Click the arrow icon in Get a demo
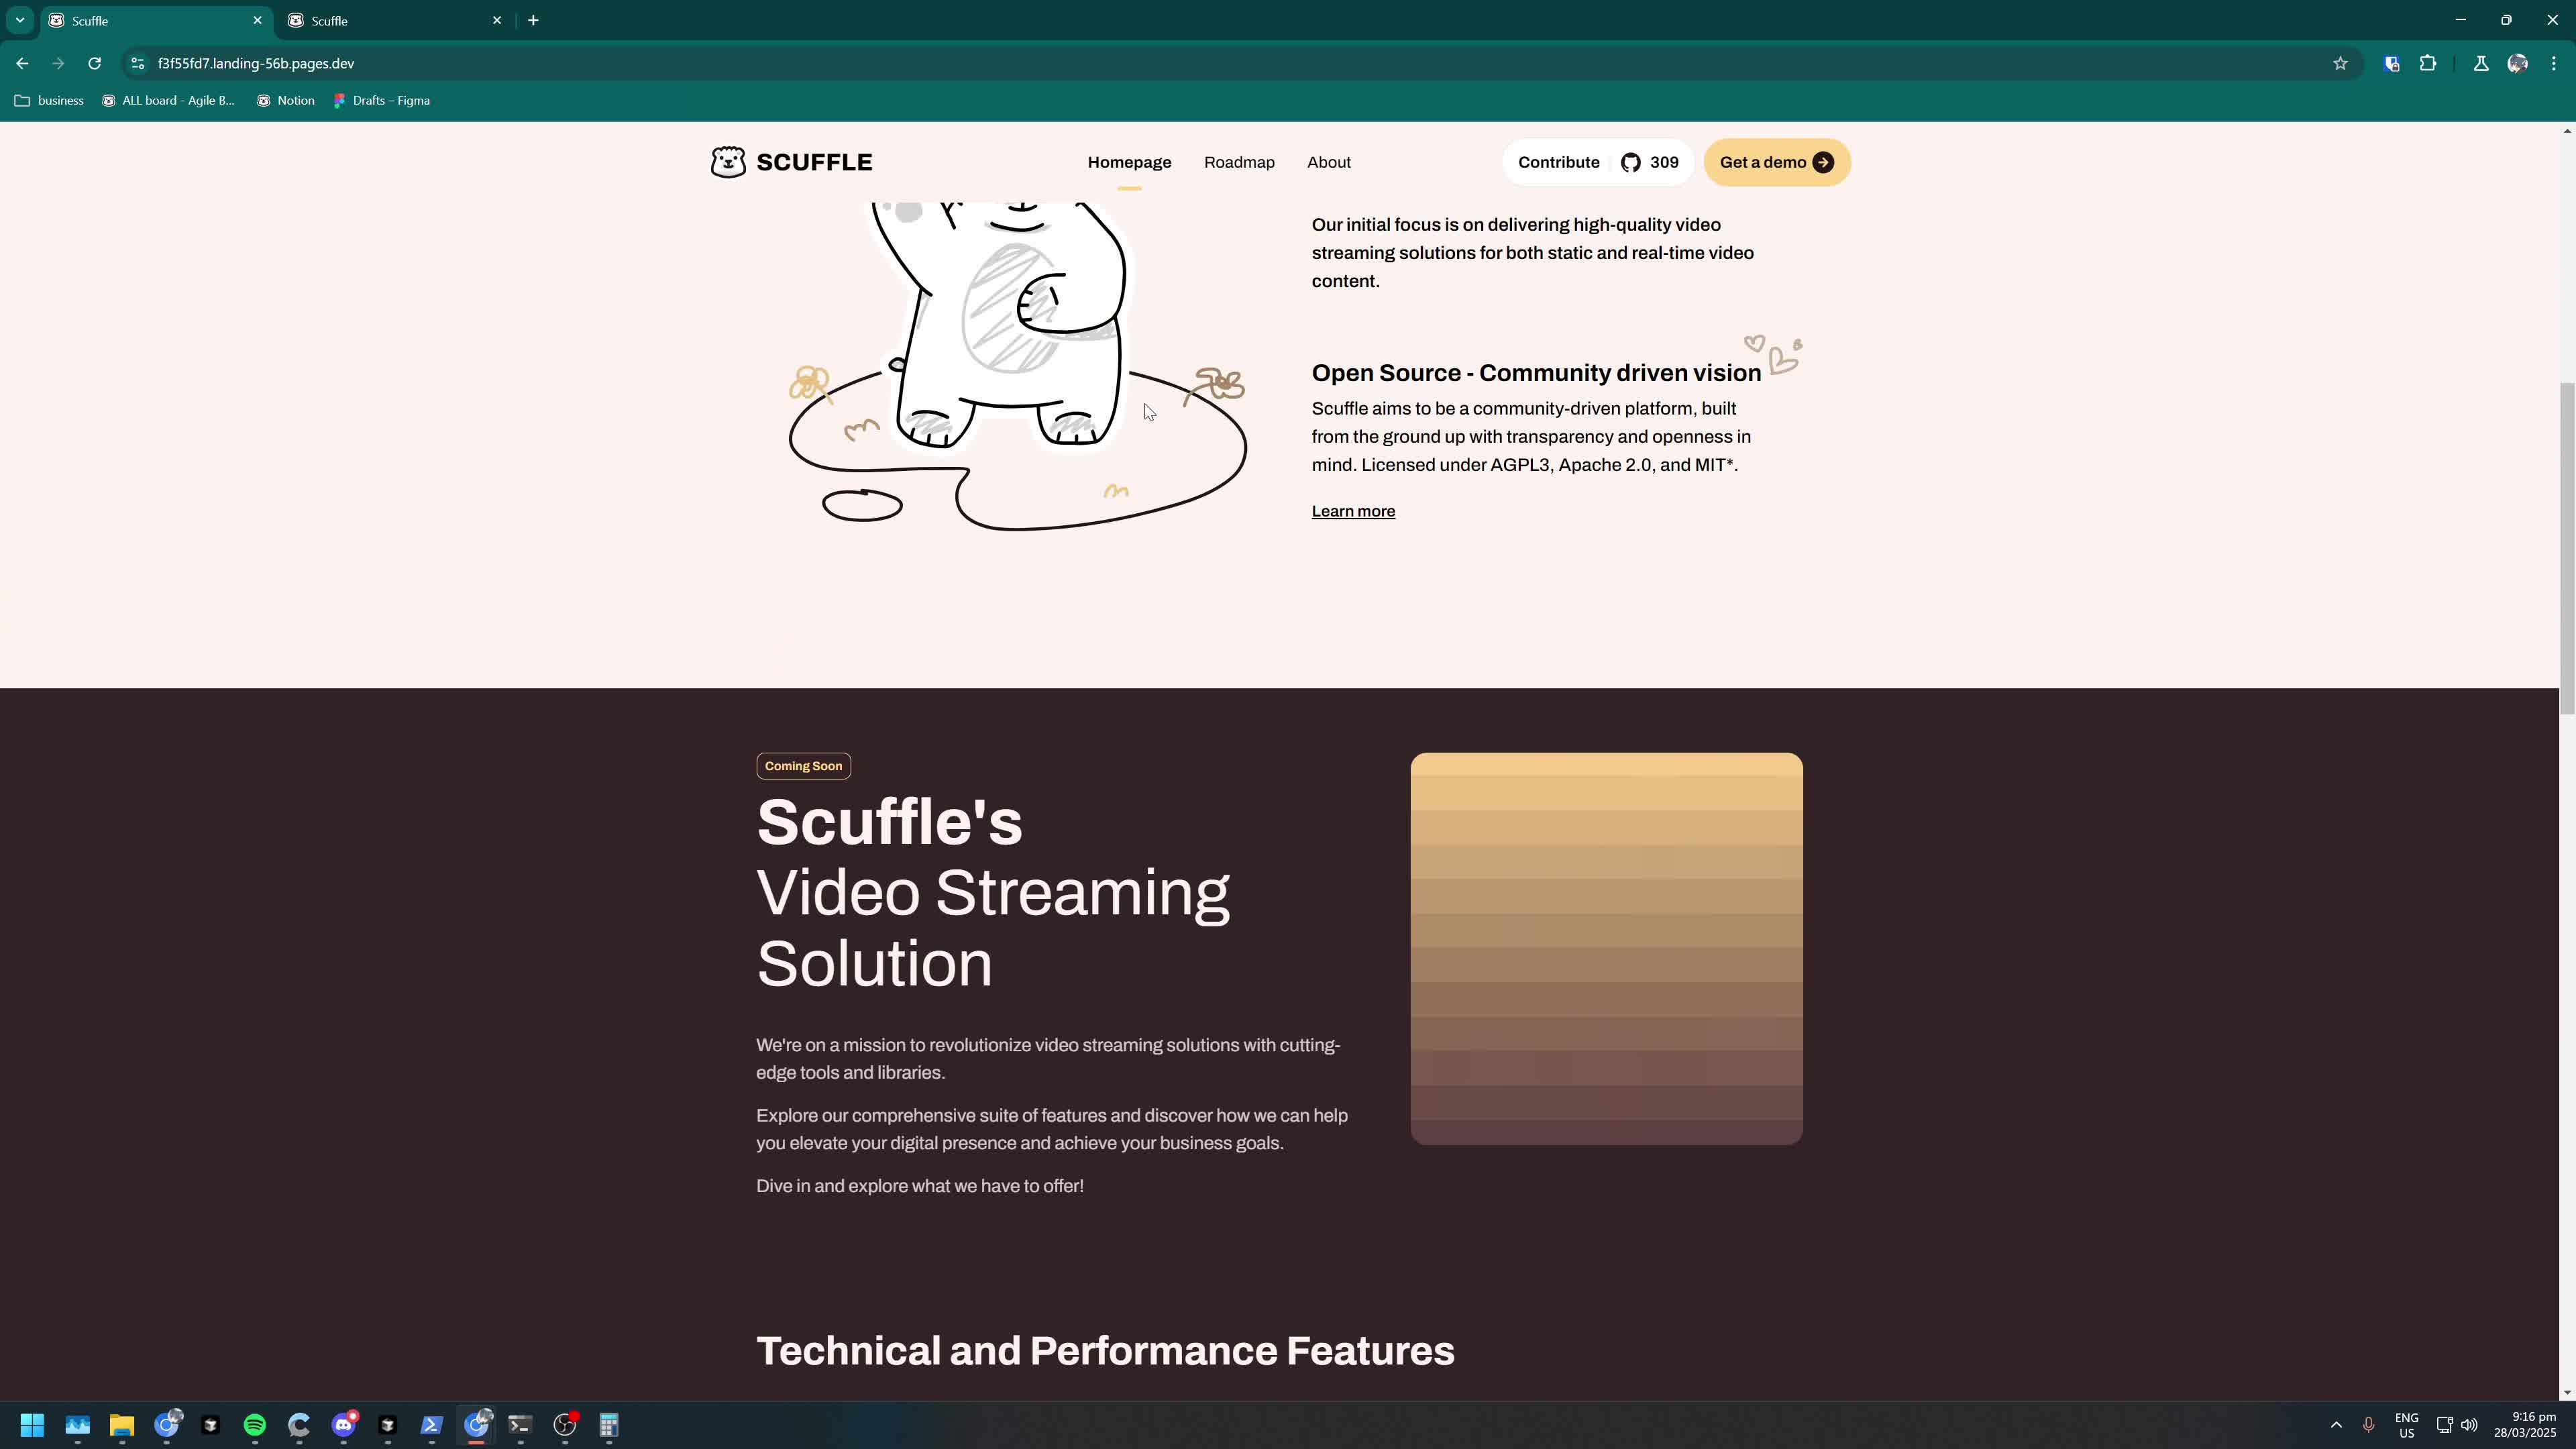The image size is (2576, 1449). tap(1823, 163)
